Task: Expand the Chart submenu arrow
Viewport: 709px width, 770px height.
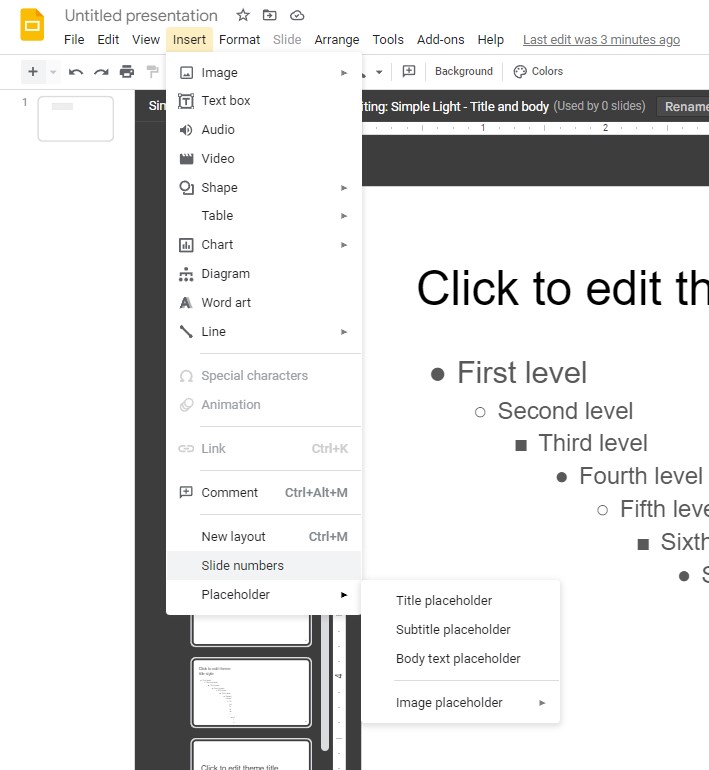Action: point(344,245)
